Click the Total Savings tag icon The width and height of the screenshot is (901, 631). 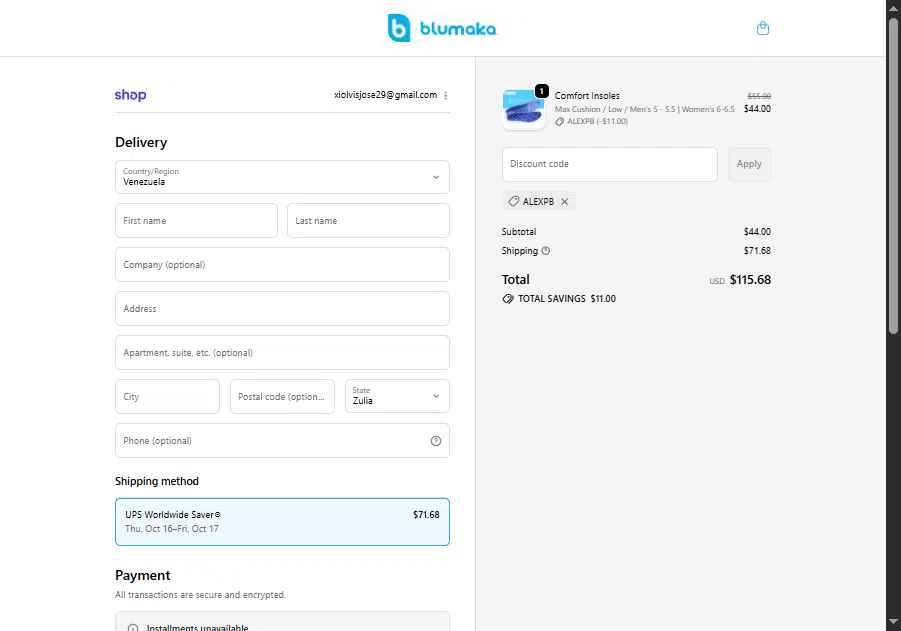pyautogui.click(x=507, y=299)
